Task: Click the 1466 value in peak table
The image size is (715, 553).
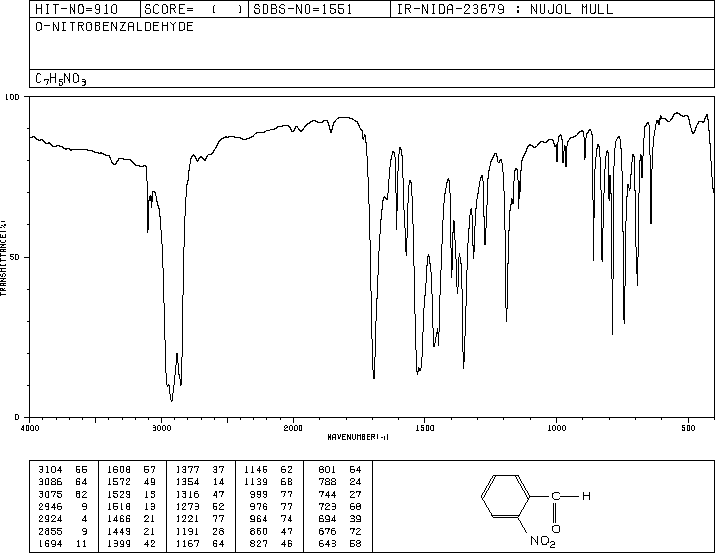Action: [x=119, y=519]
